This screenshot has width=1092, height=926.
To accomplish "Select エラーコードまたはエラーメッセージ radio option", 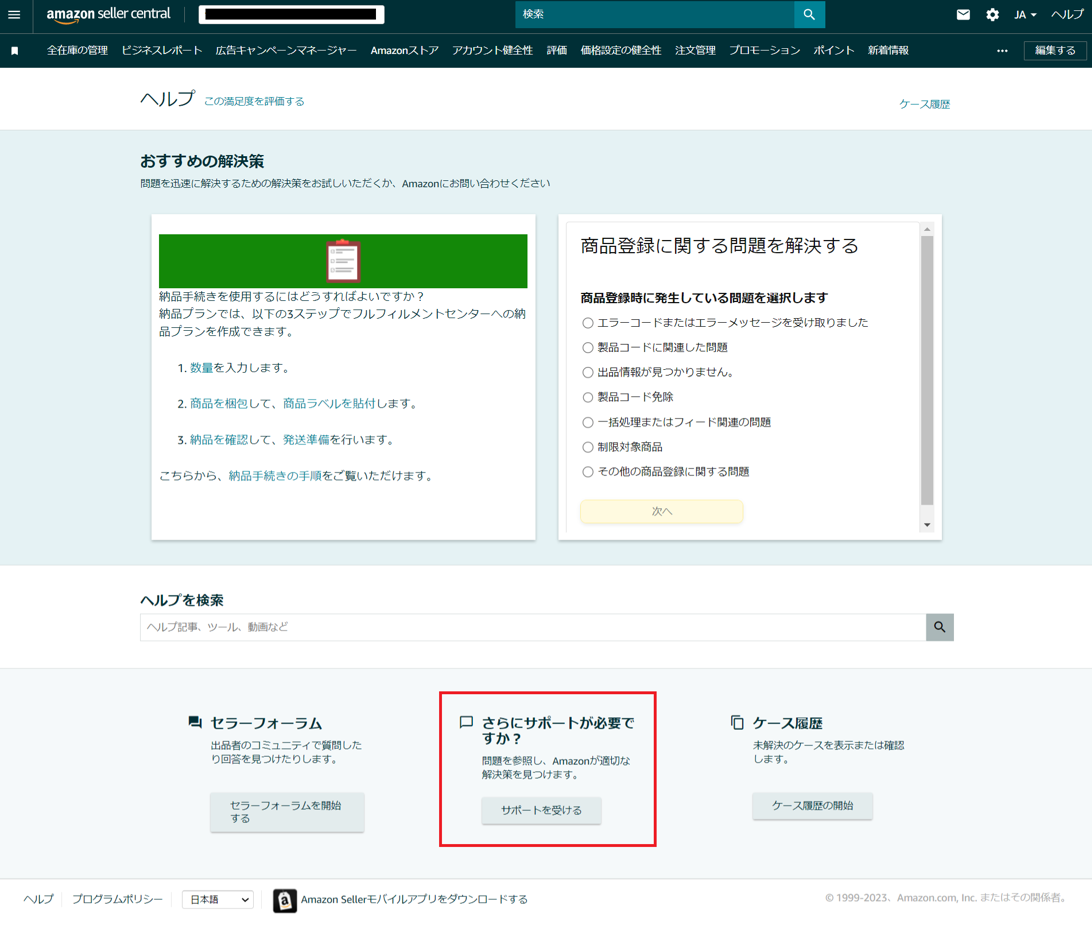I will tap(588, 323).
